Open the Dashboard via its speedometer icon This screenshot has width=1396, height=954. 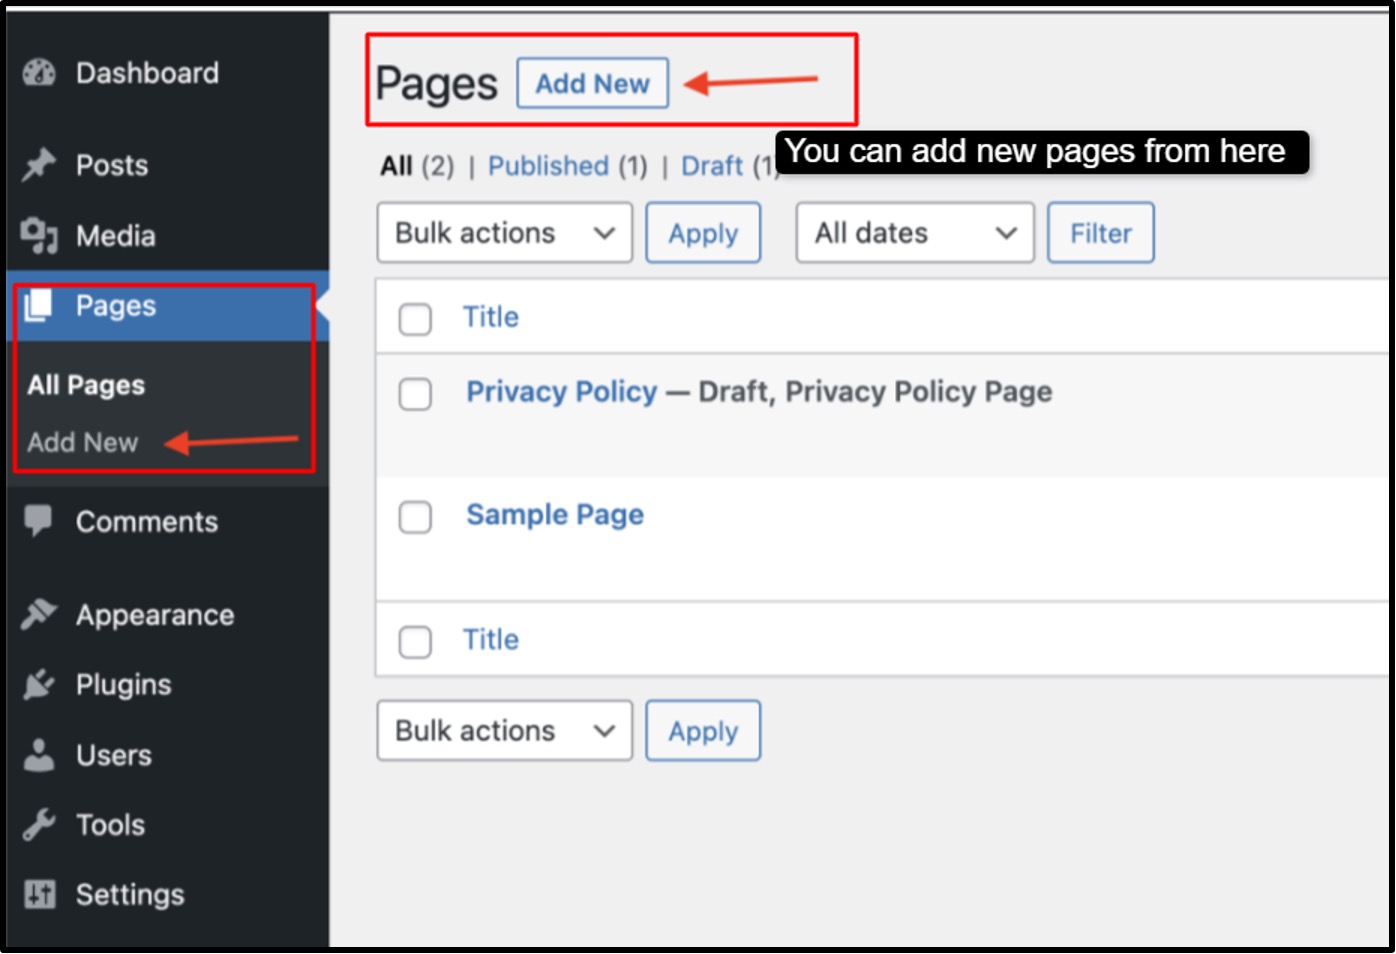(37, 72)
